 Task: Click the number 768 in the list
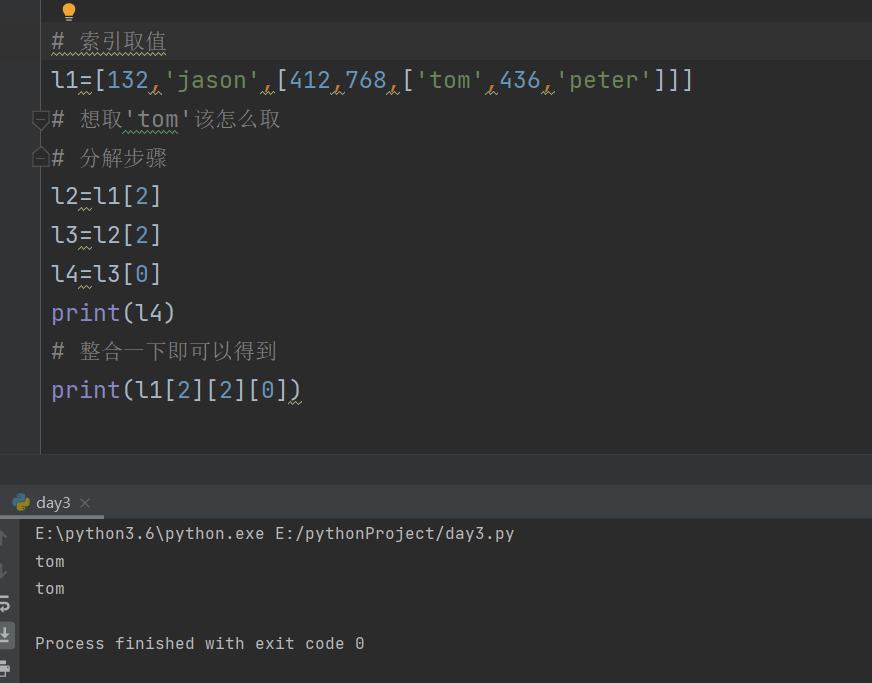tap(366, 81)
